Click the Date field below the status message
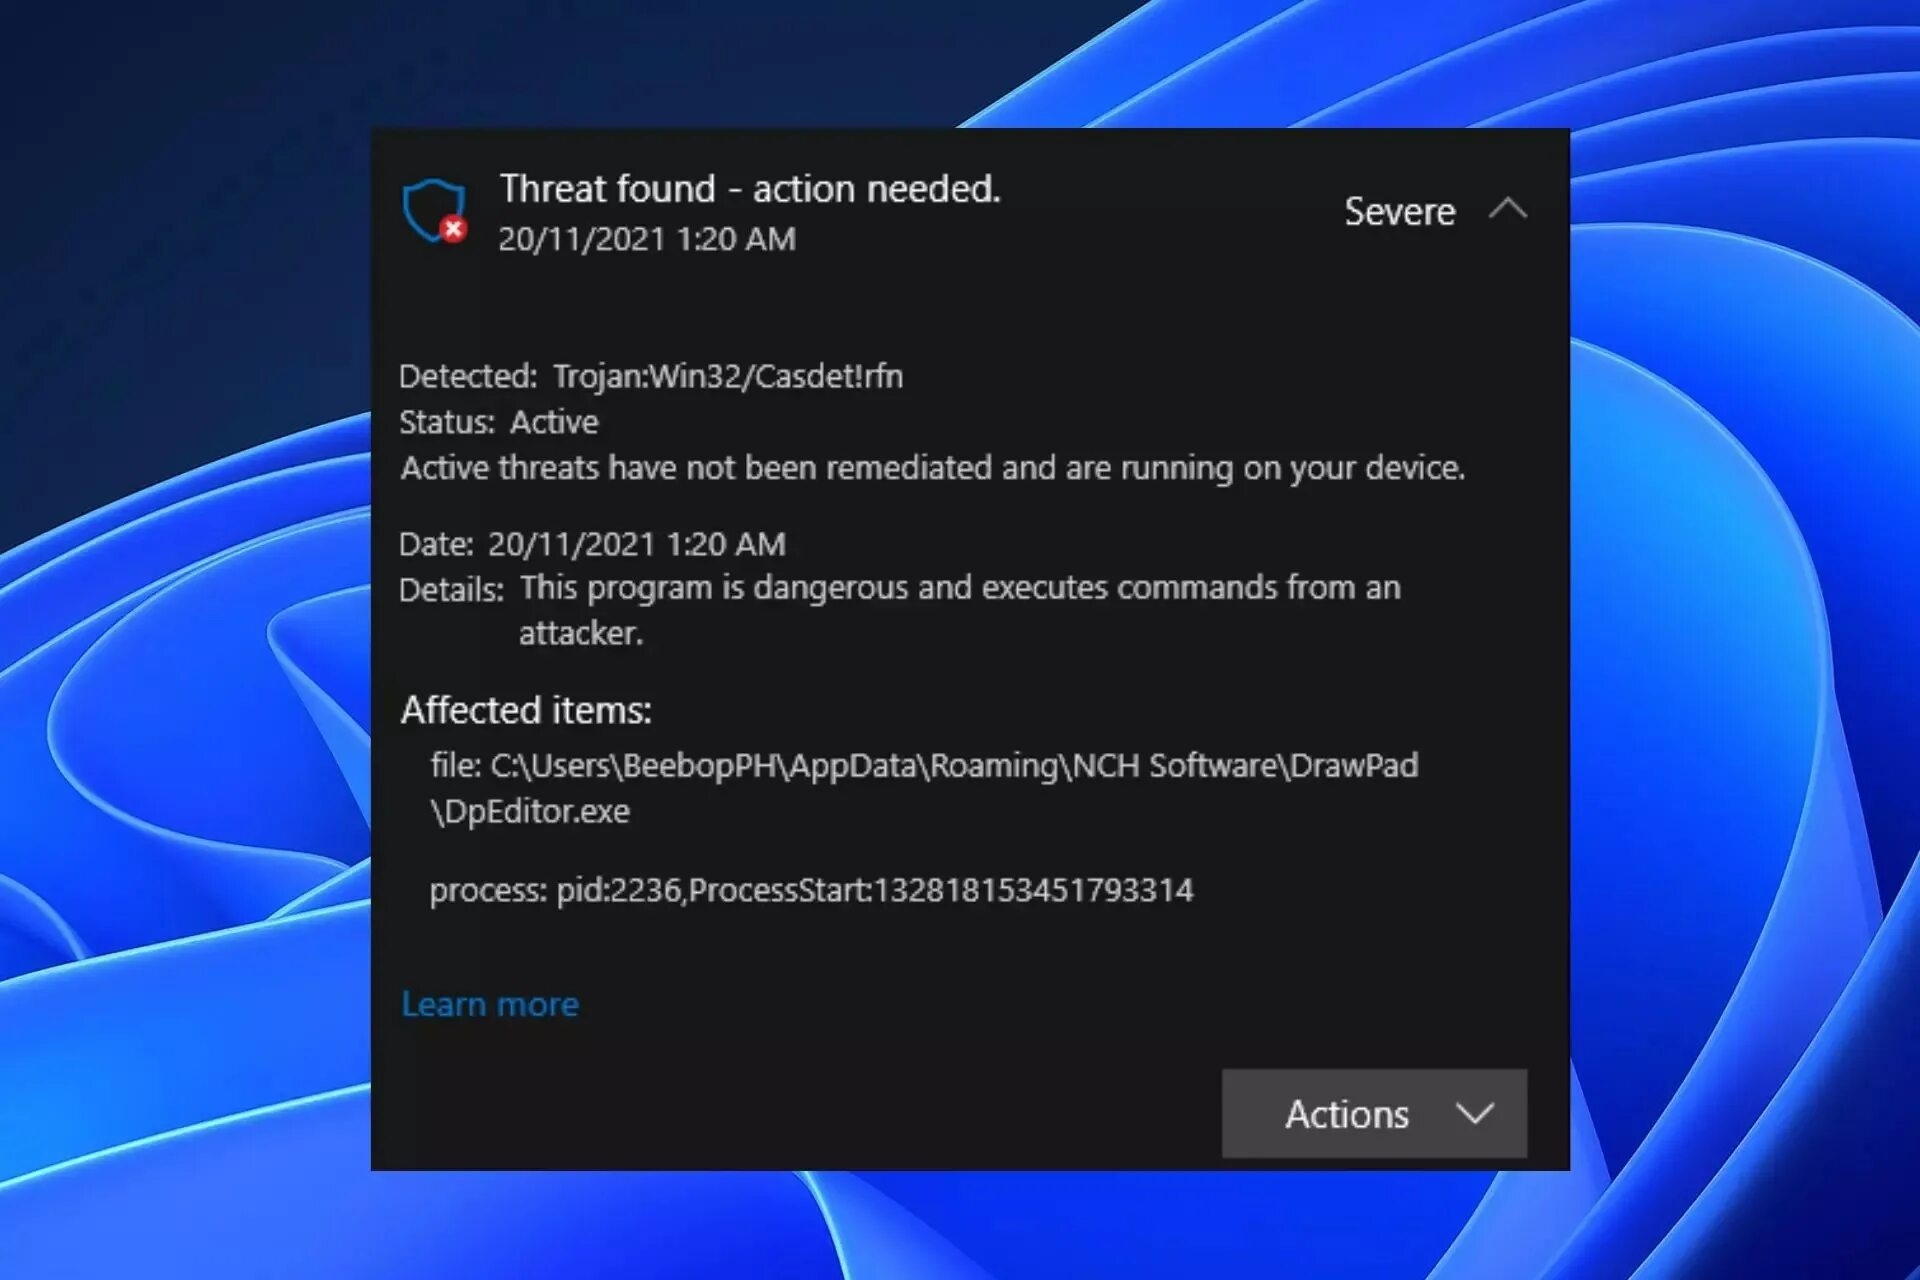 point(592,544)
